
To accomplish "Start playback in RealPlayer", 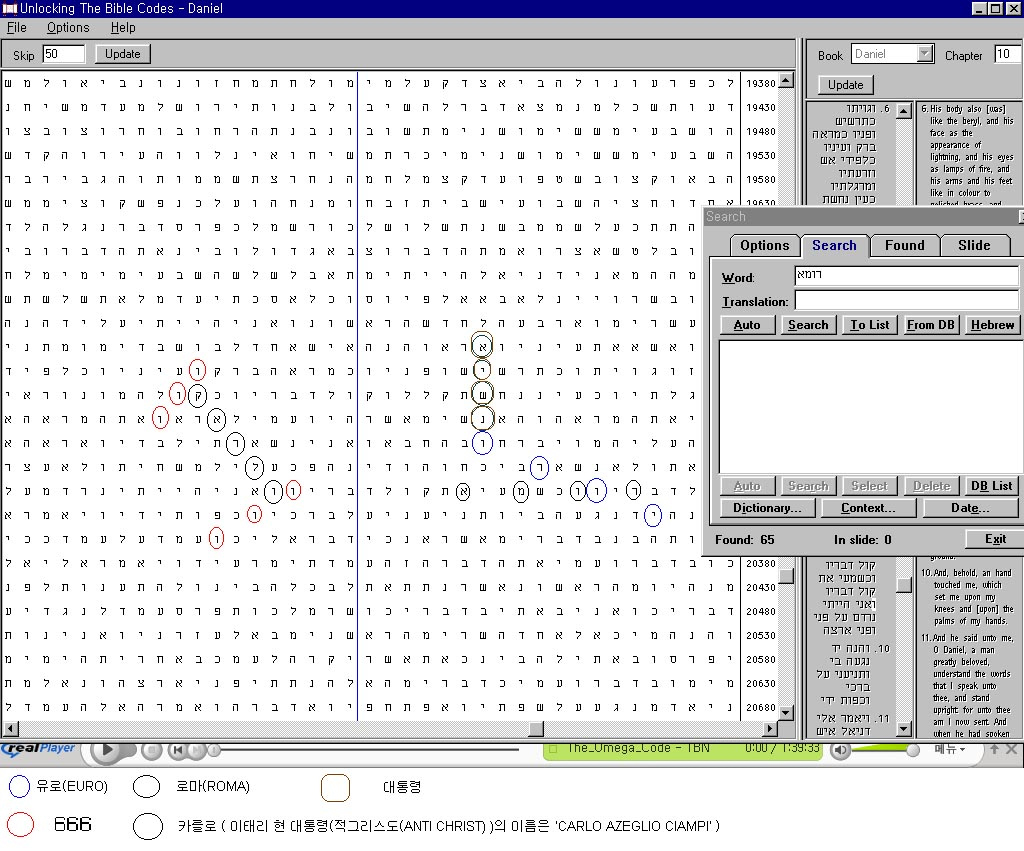I will tap(107, 750).
